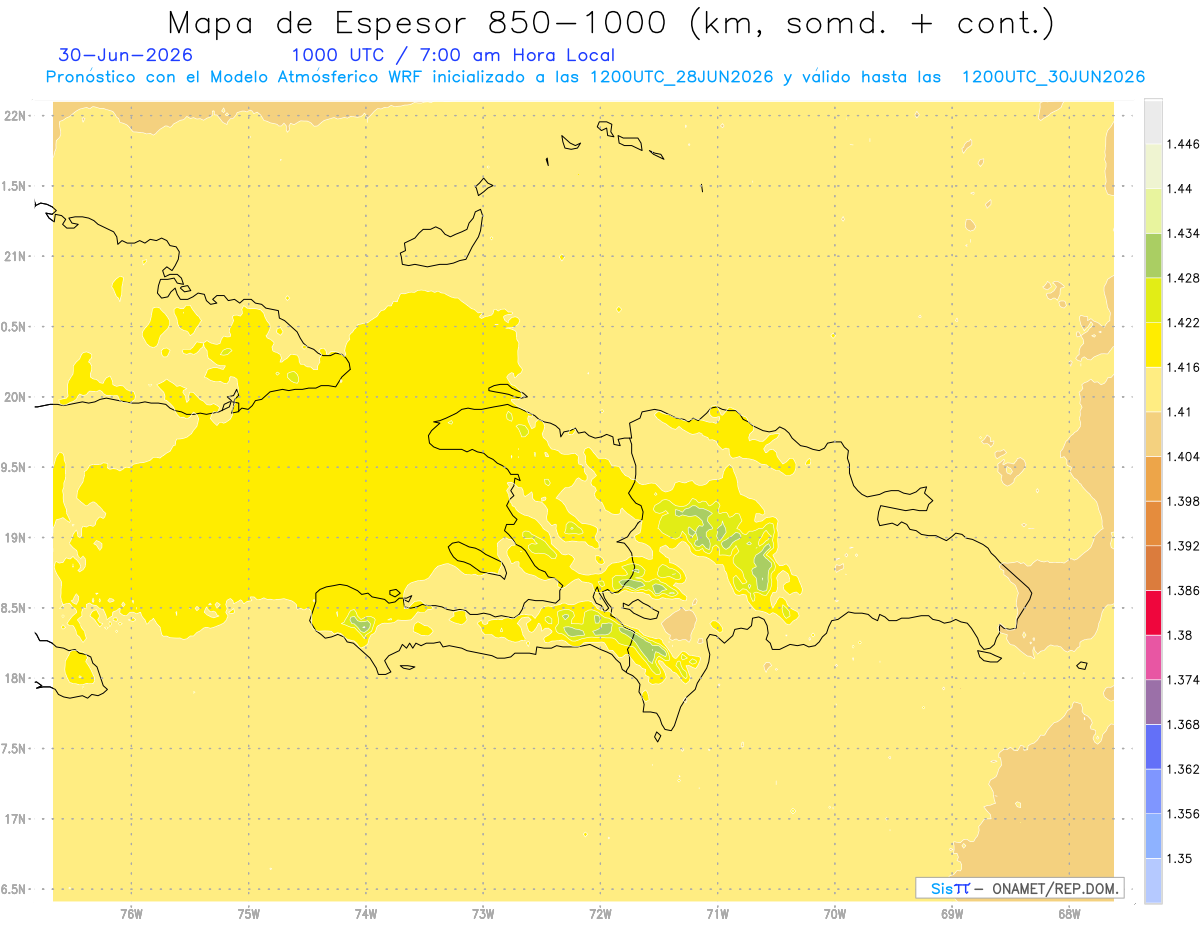1200x927 pixels.
Task: Choose the tan swatch between 1.404 and 1.41
Action: click(1153, 434)
